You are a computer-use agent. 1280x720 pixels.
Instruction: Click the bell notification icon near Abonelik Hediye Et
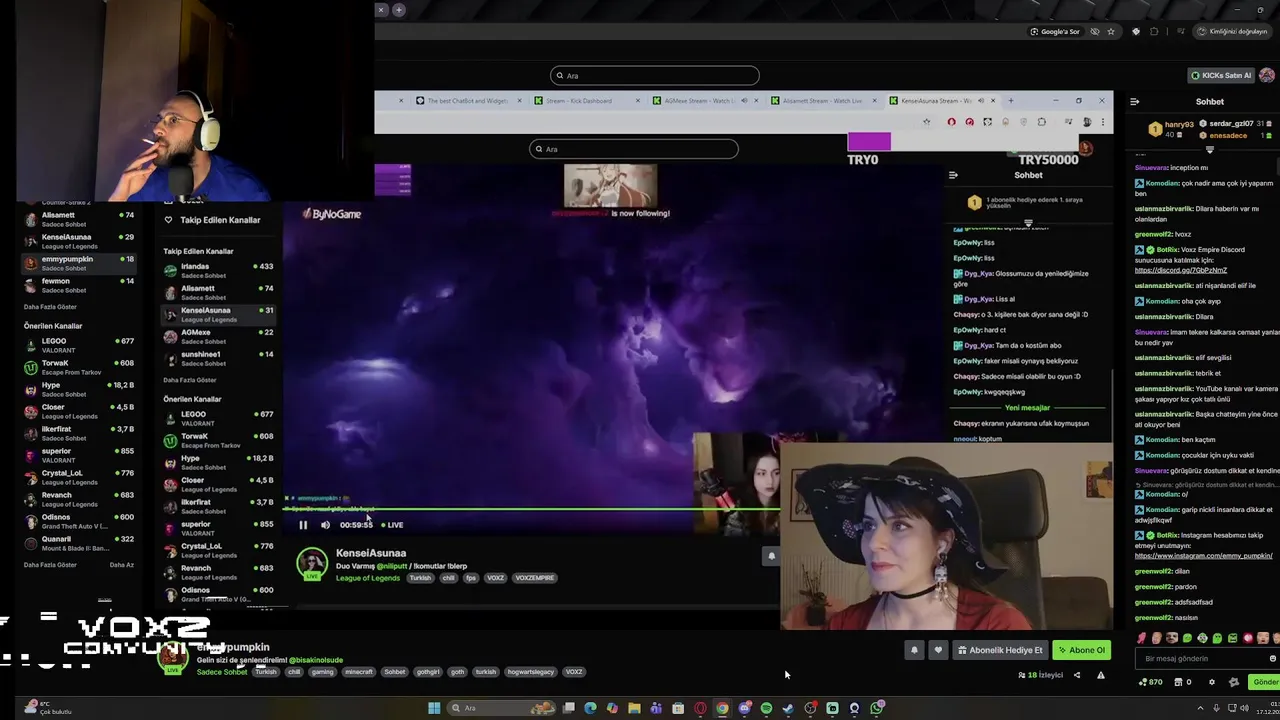point(914,650)
